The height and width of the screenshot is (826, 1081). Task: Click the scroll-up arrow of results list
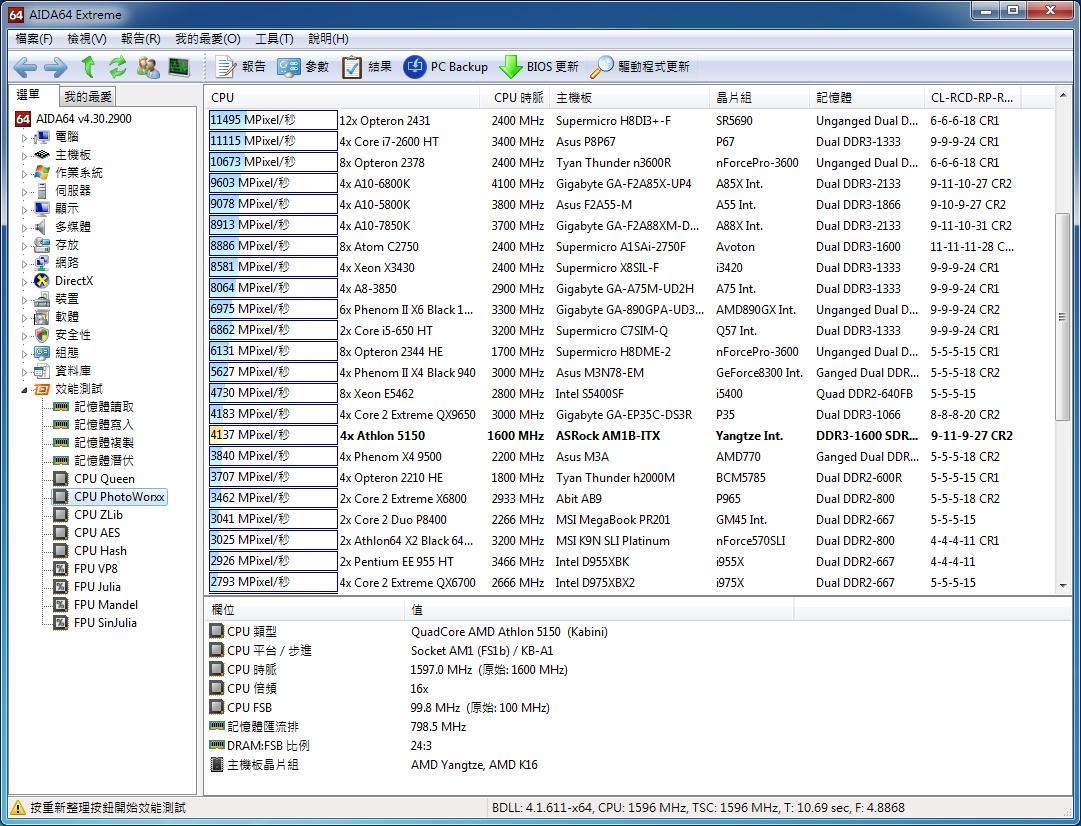(x=1062, y=94)
